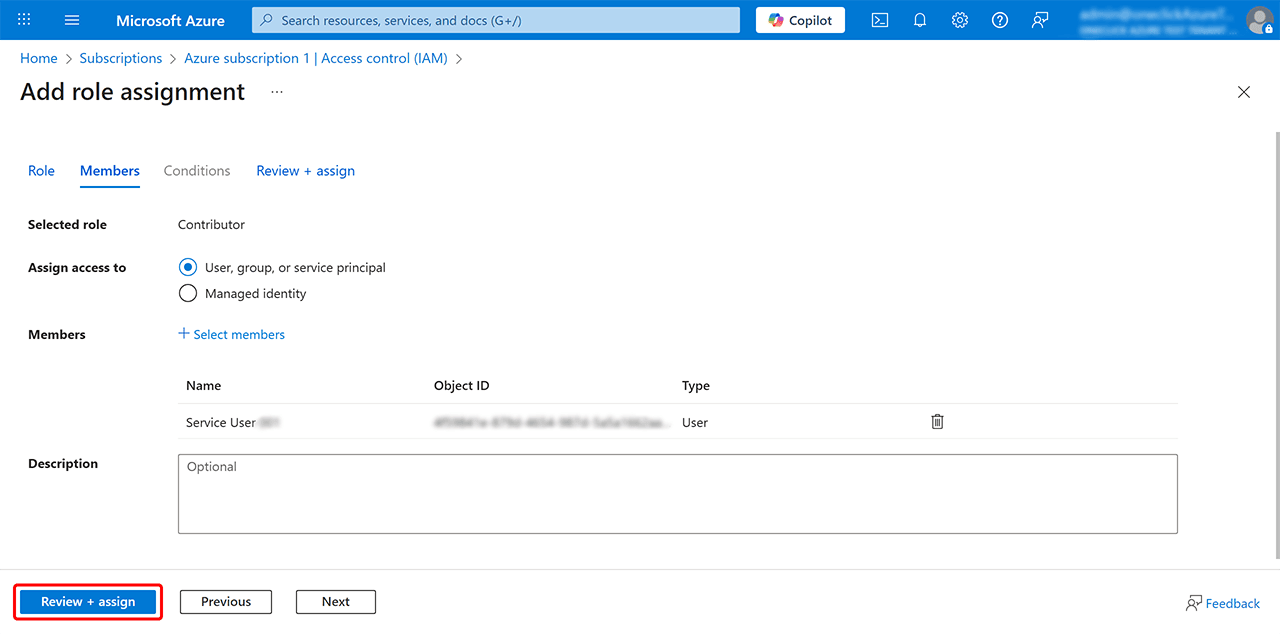The image size is (1280, 634).
Task: Select User, group, or service principal option
Action: pos(188,268)
